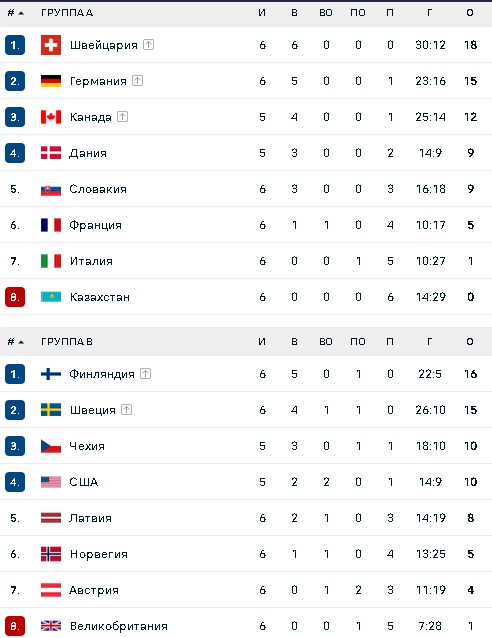Click the Finland flag icon
Screen dimensions: 492x638
click(51, 374)
